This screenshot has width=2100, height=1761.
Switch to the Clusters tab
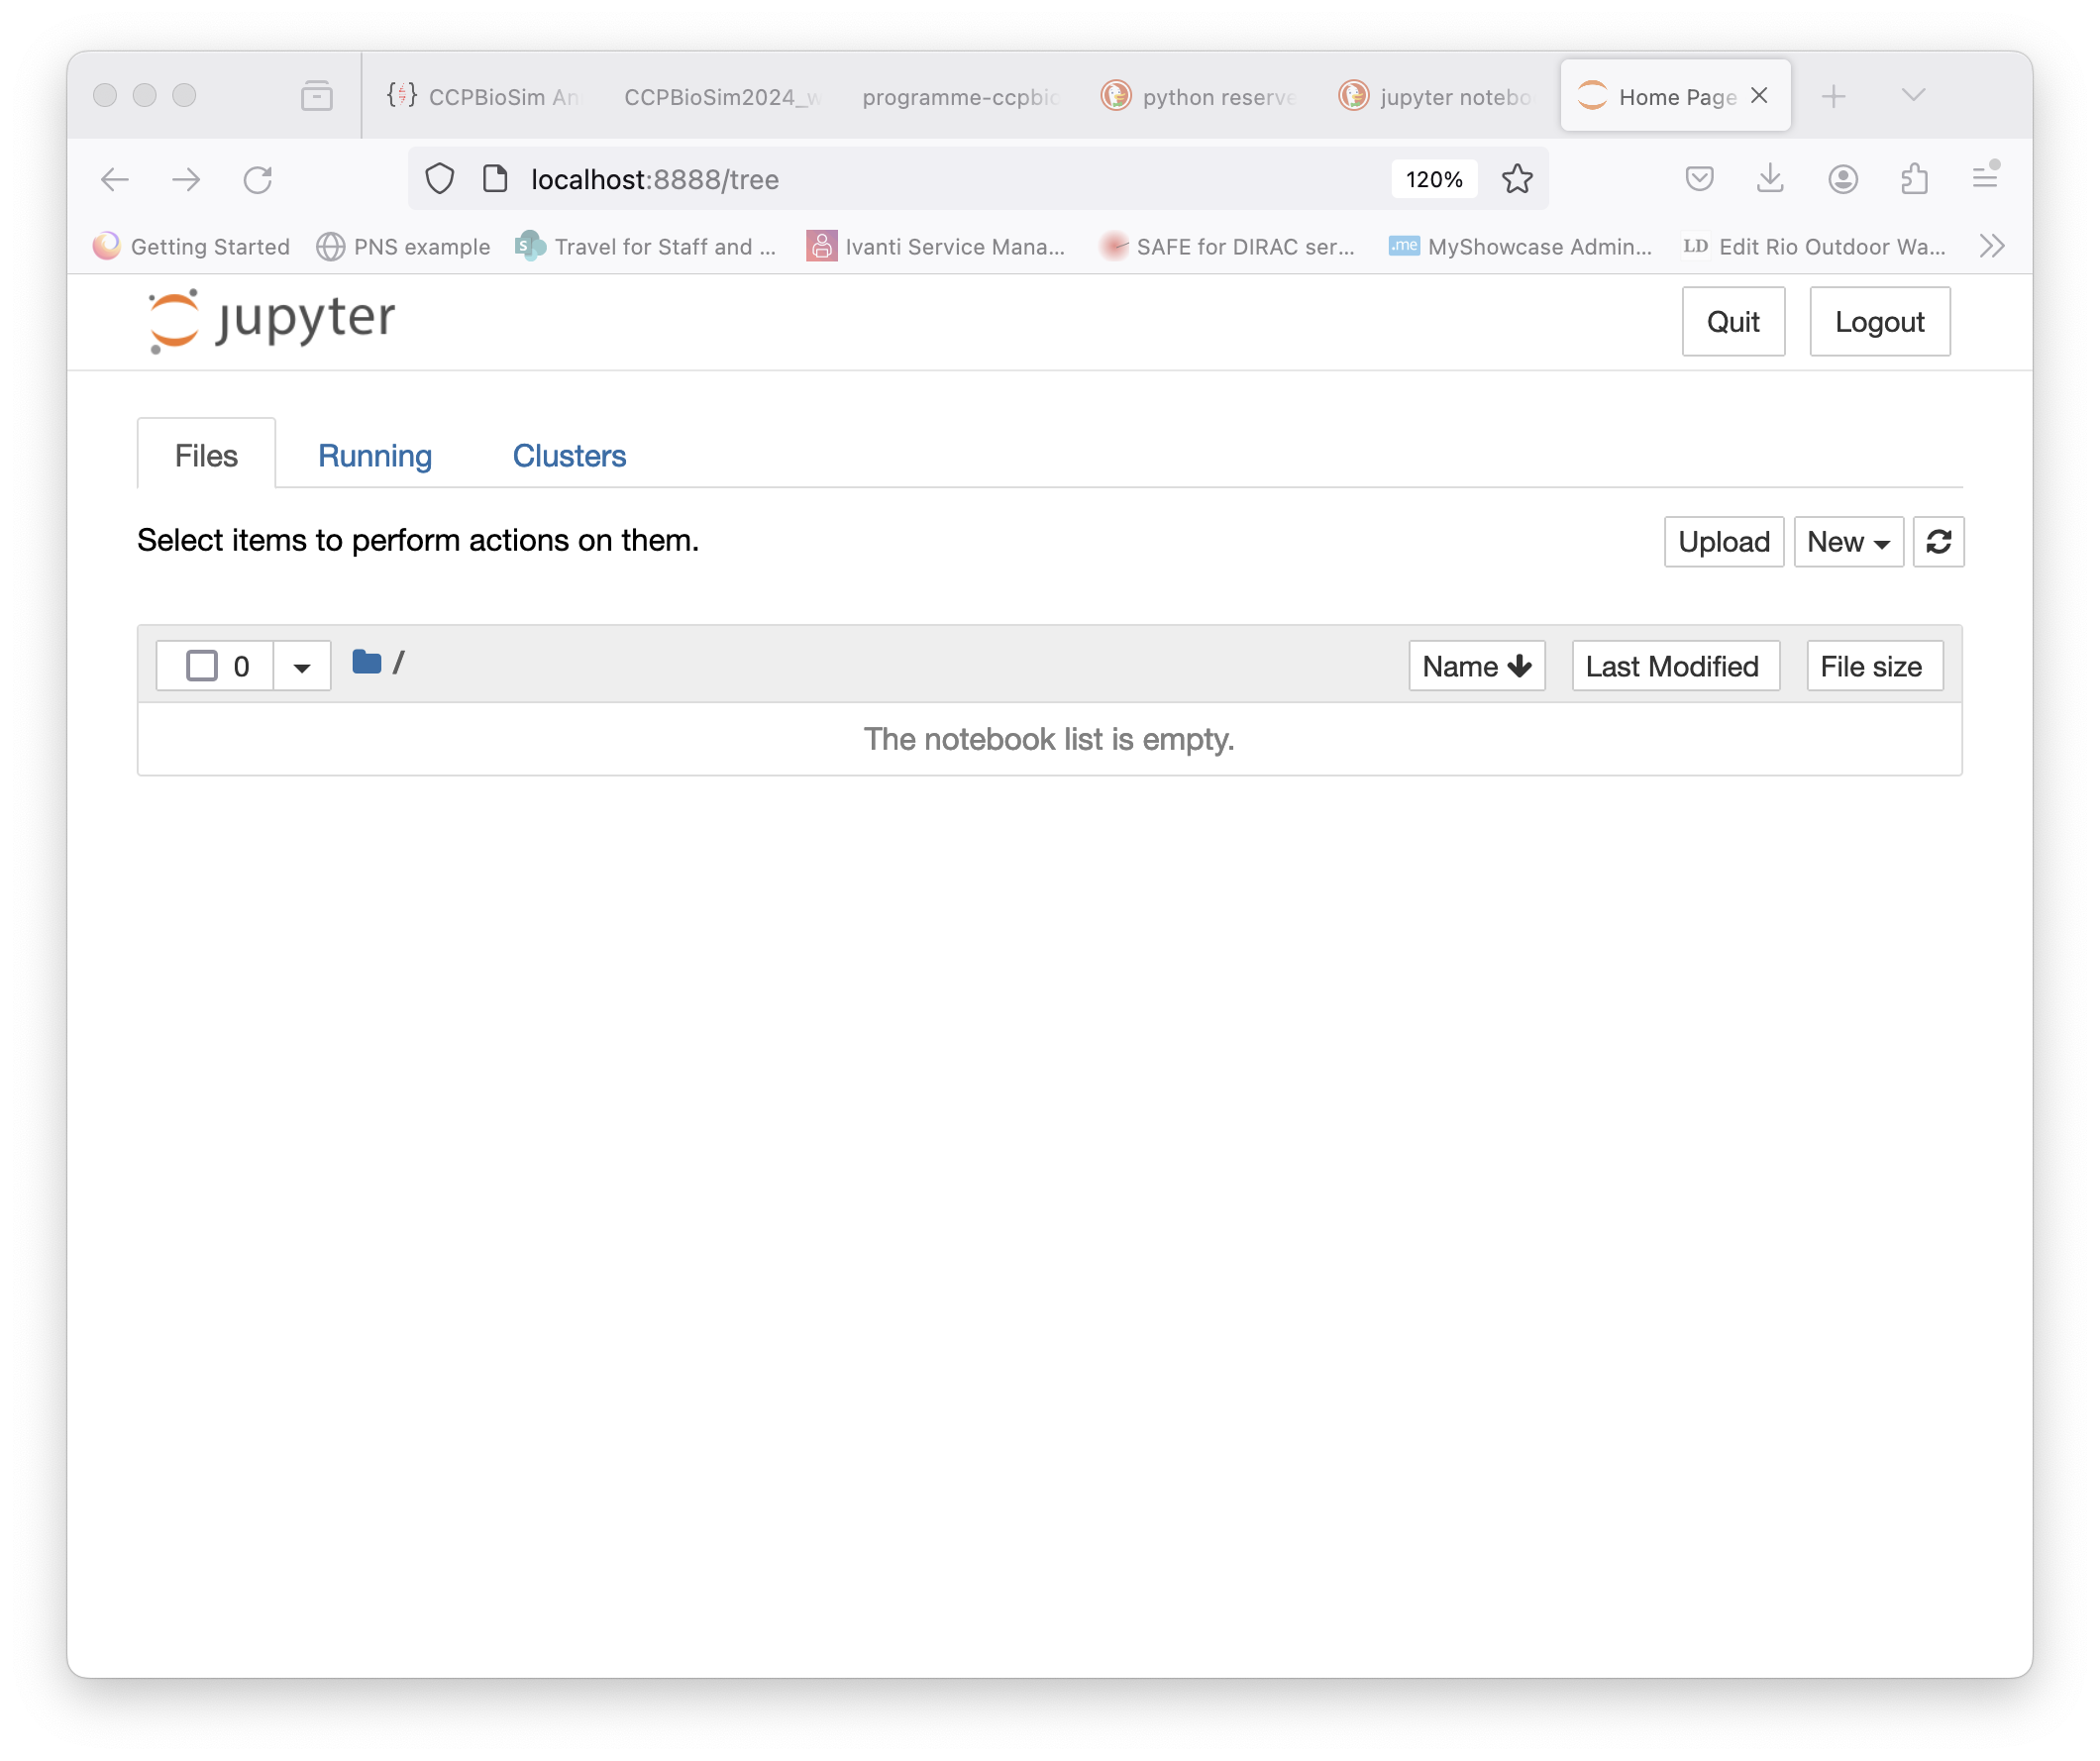pos(569,456)
